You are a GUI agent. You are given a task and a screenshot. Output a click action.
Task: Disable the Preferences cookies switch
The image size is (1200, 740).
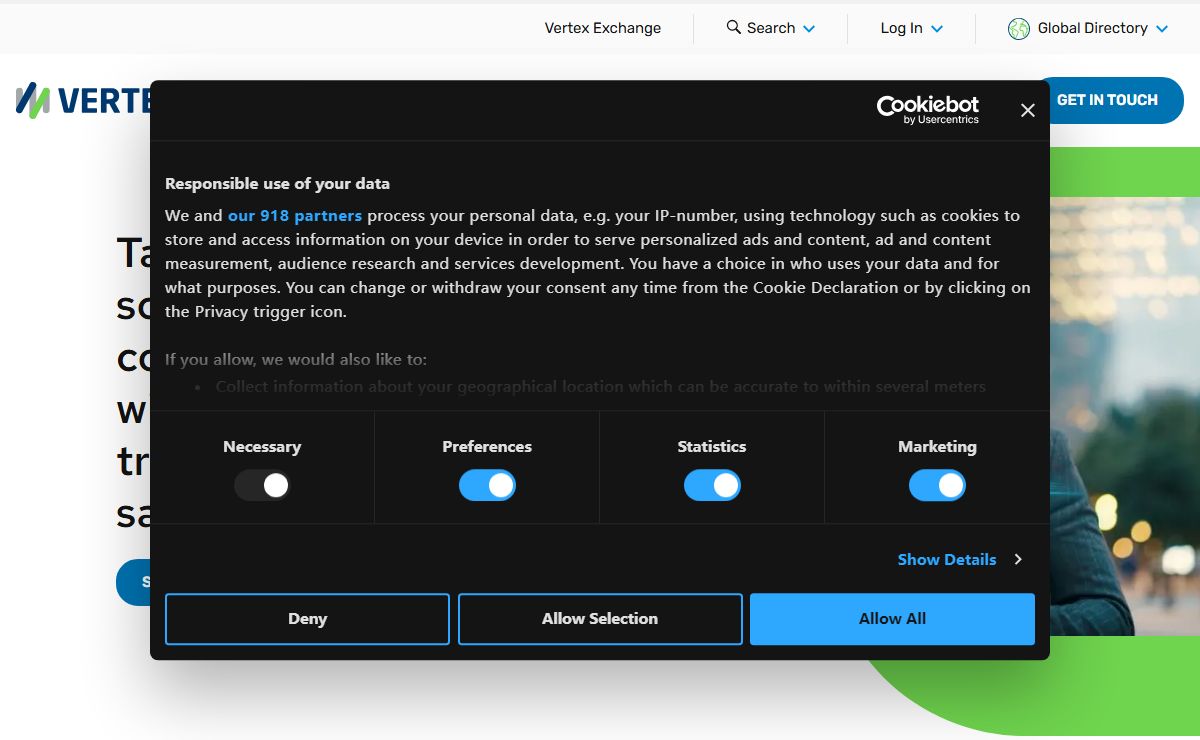pyautogui.click(x=487, y=485)
